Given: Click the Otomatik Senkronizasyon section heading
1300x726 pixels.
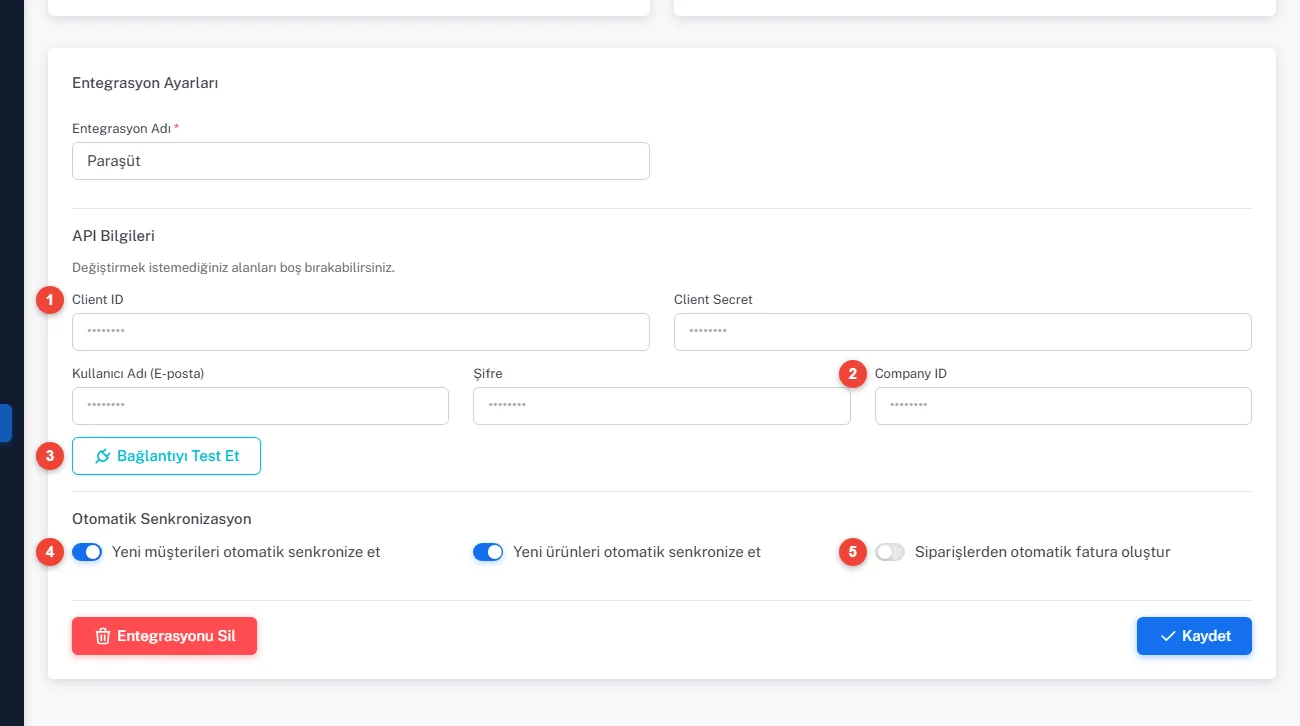Looking at the screenshot, I should (x=162, y=519).
